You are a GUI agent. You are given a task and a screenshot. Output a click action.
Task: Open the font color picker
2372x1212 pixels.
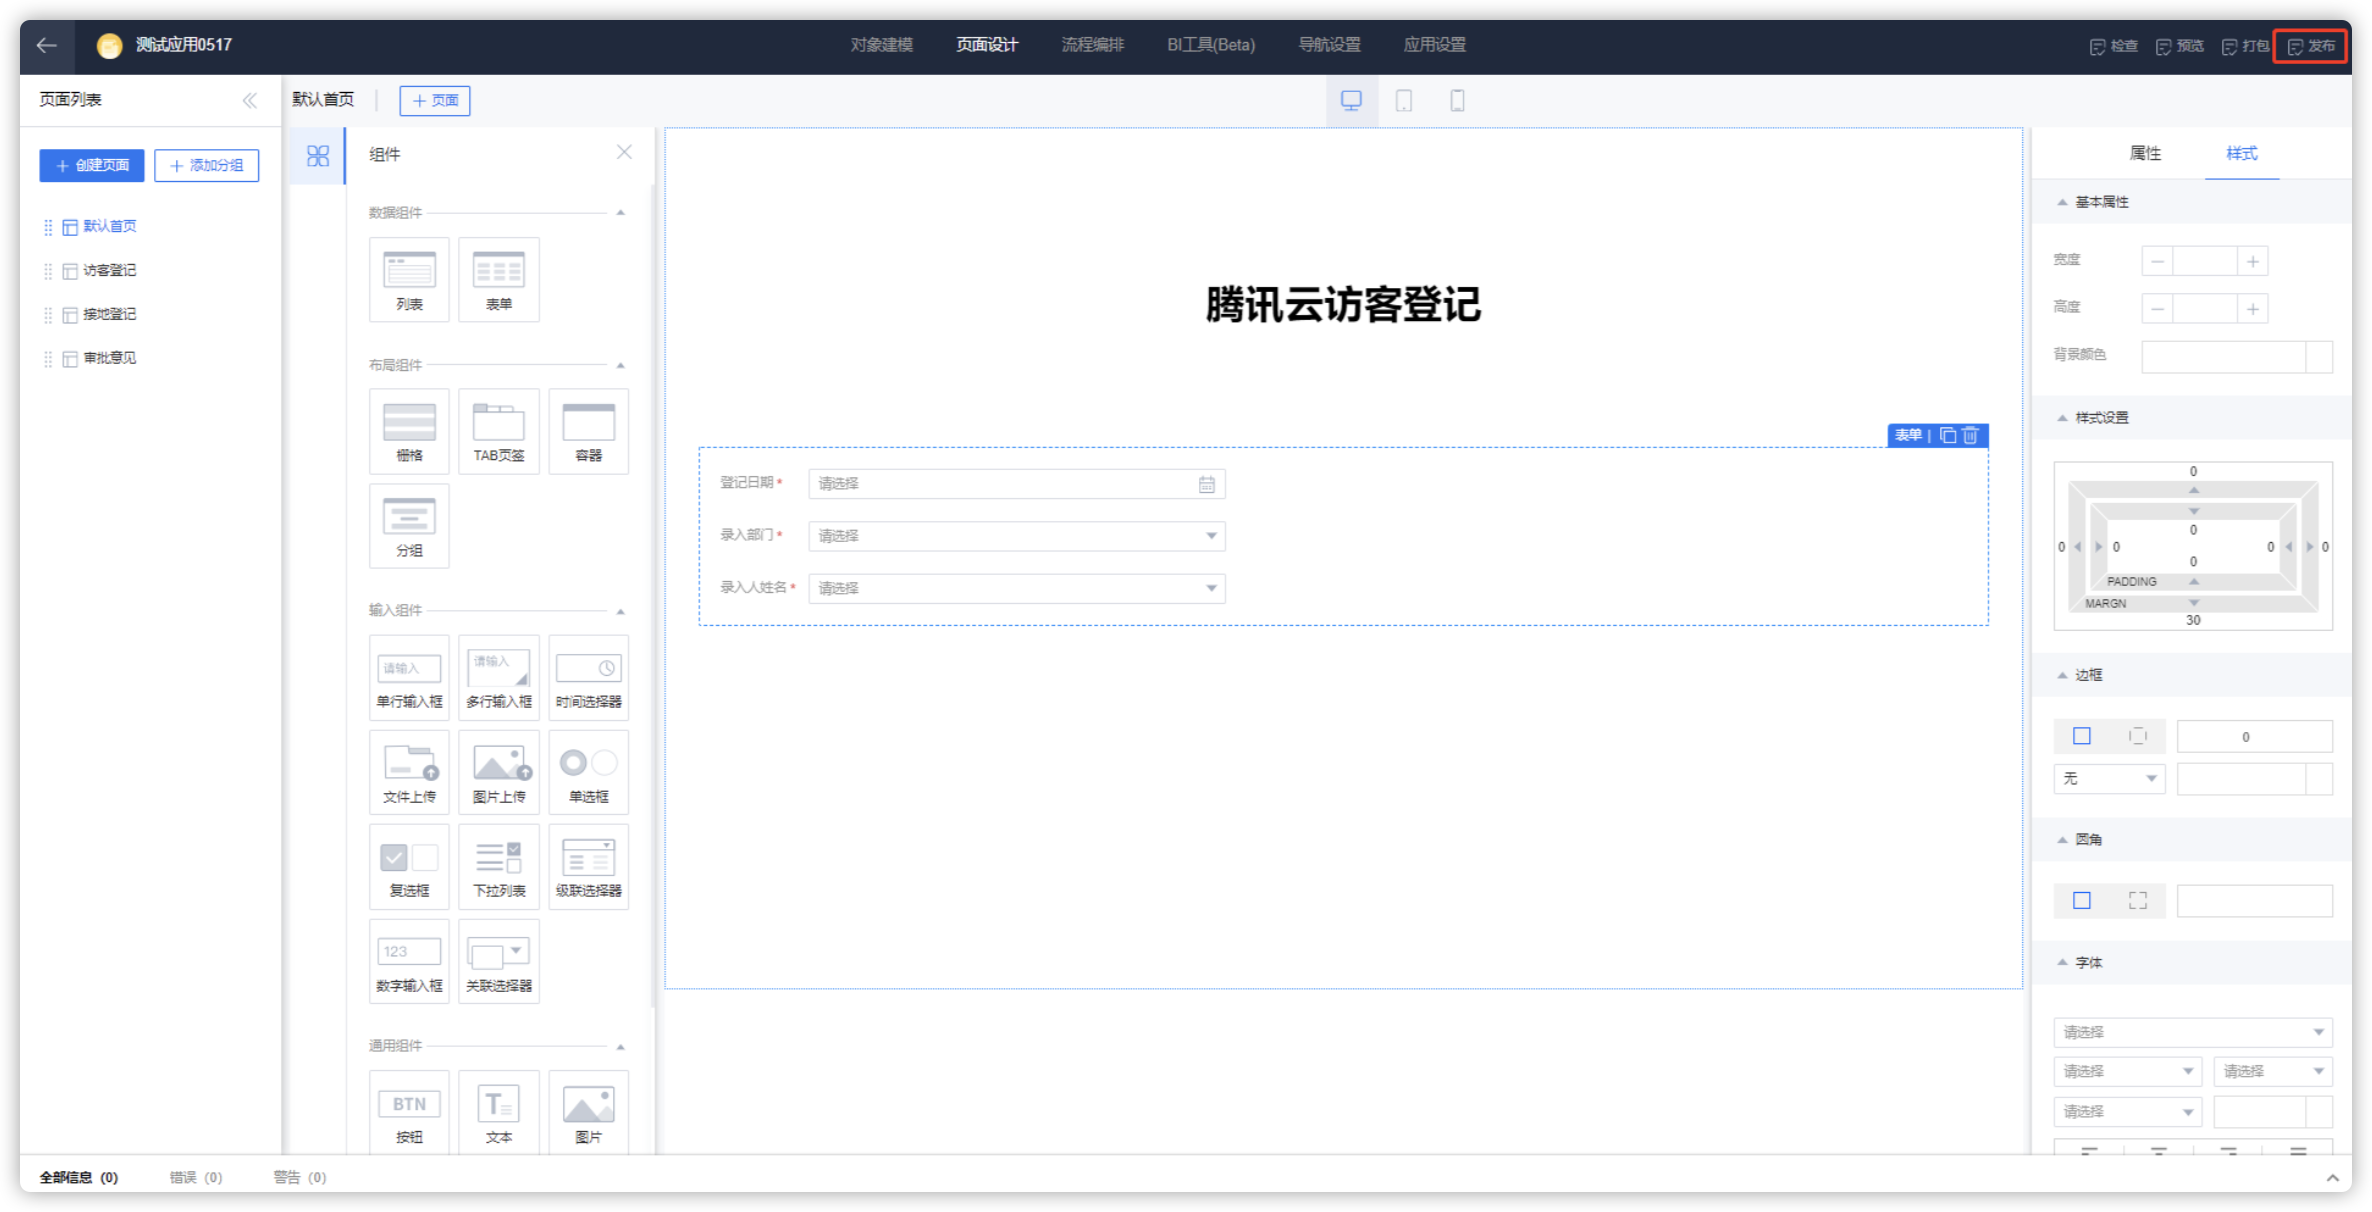(2320, 1112)
